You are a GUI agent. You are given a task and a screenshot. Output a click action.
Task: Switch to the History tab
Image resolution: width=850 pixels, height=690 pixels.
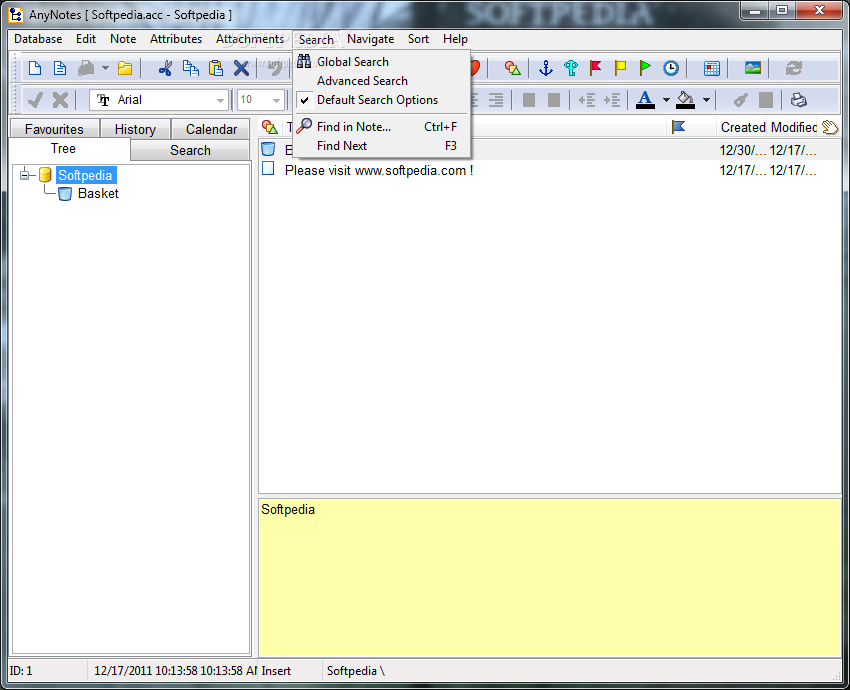(x=135, y=129)
